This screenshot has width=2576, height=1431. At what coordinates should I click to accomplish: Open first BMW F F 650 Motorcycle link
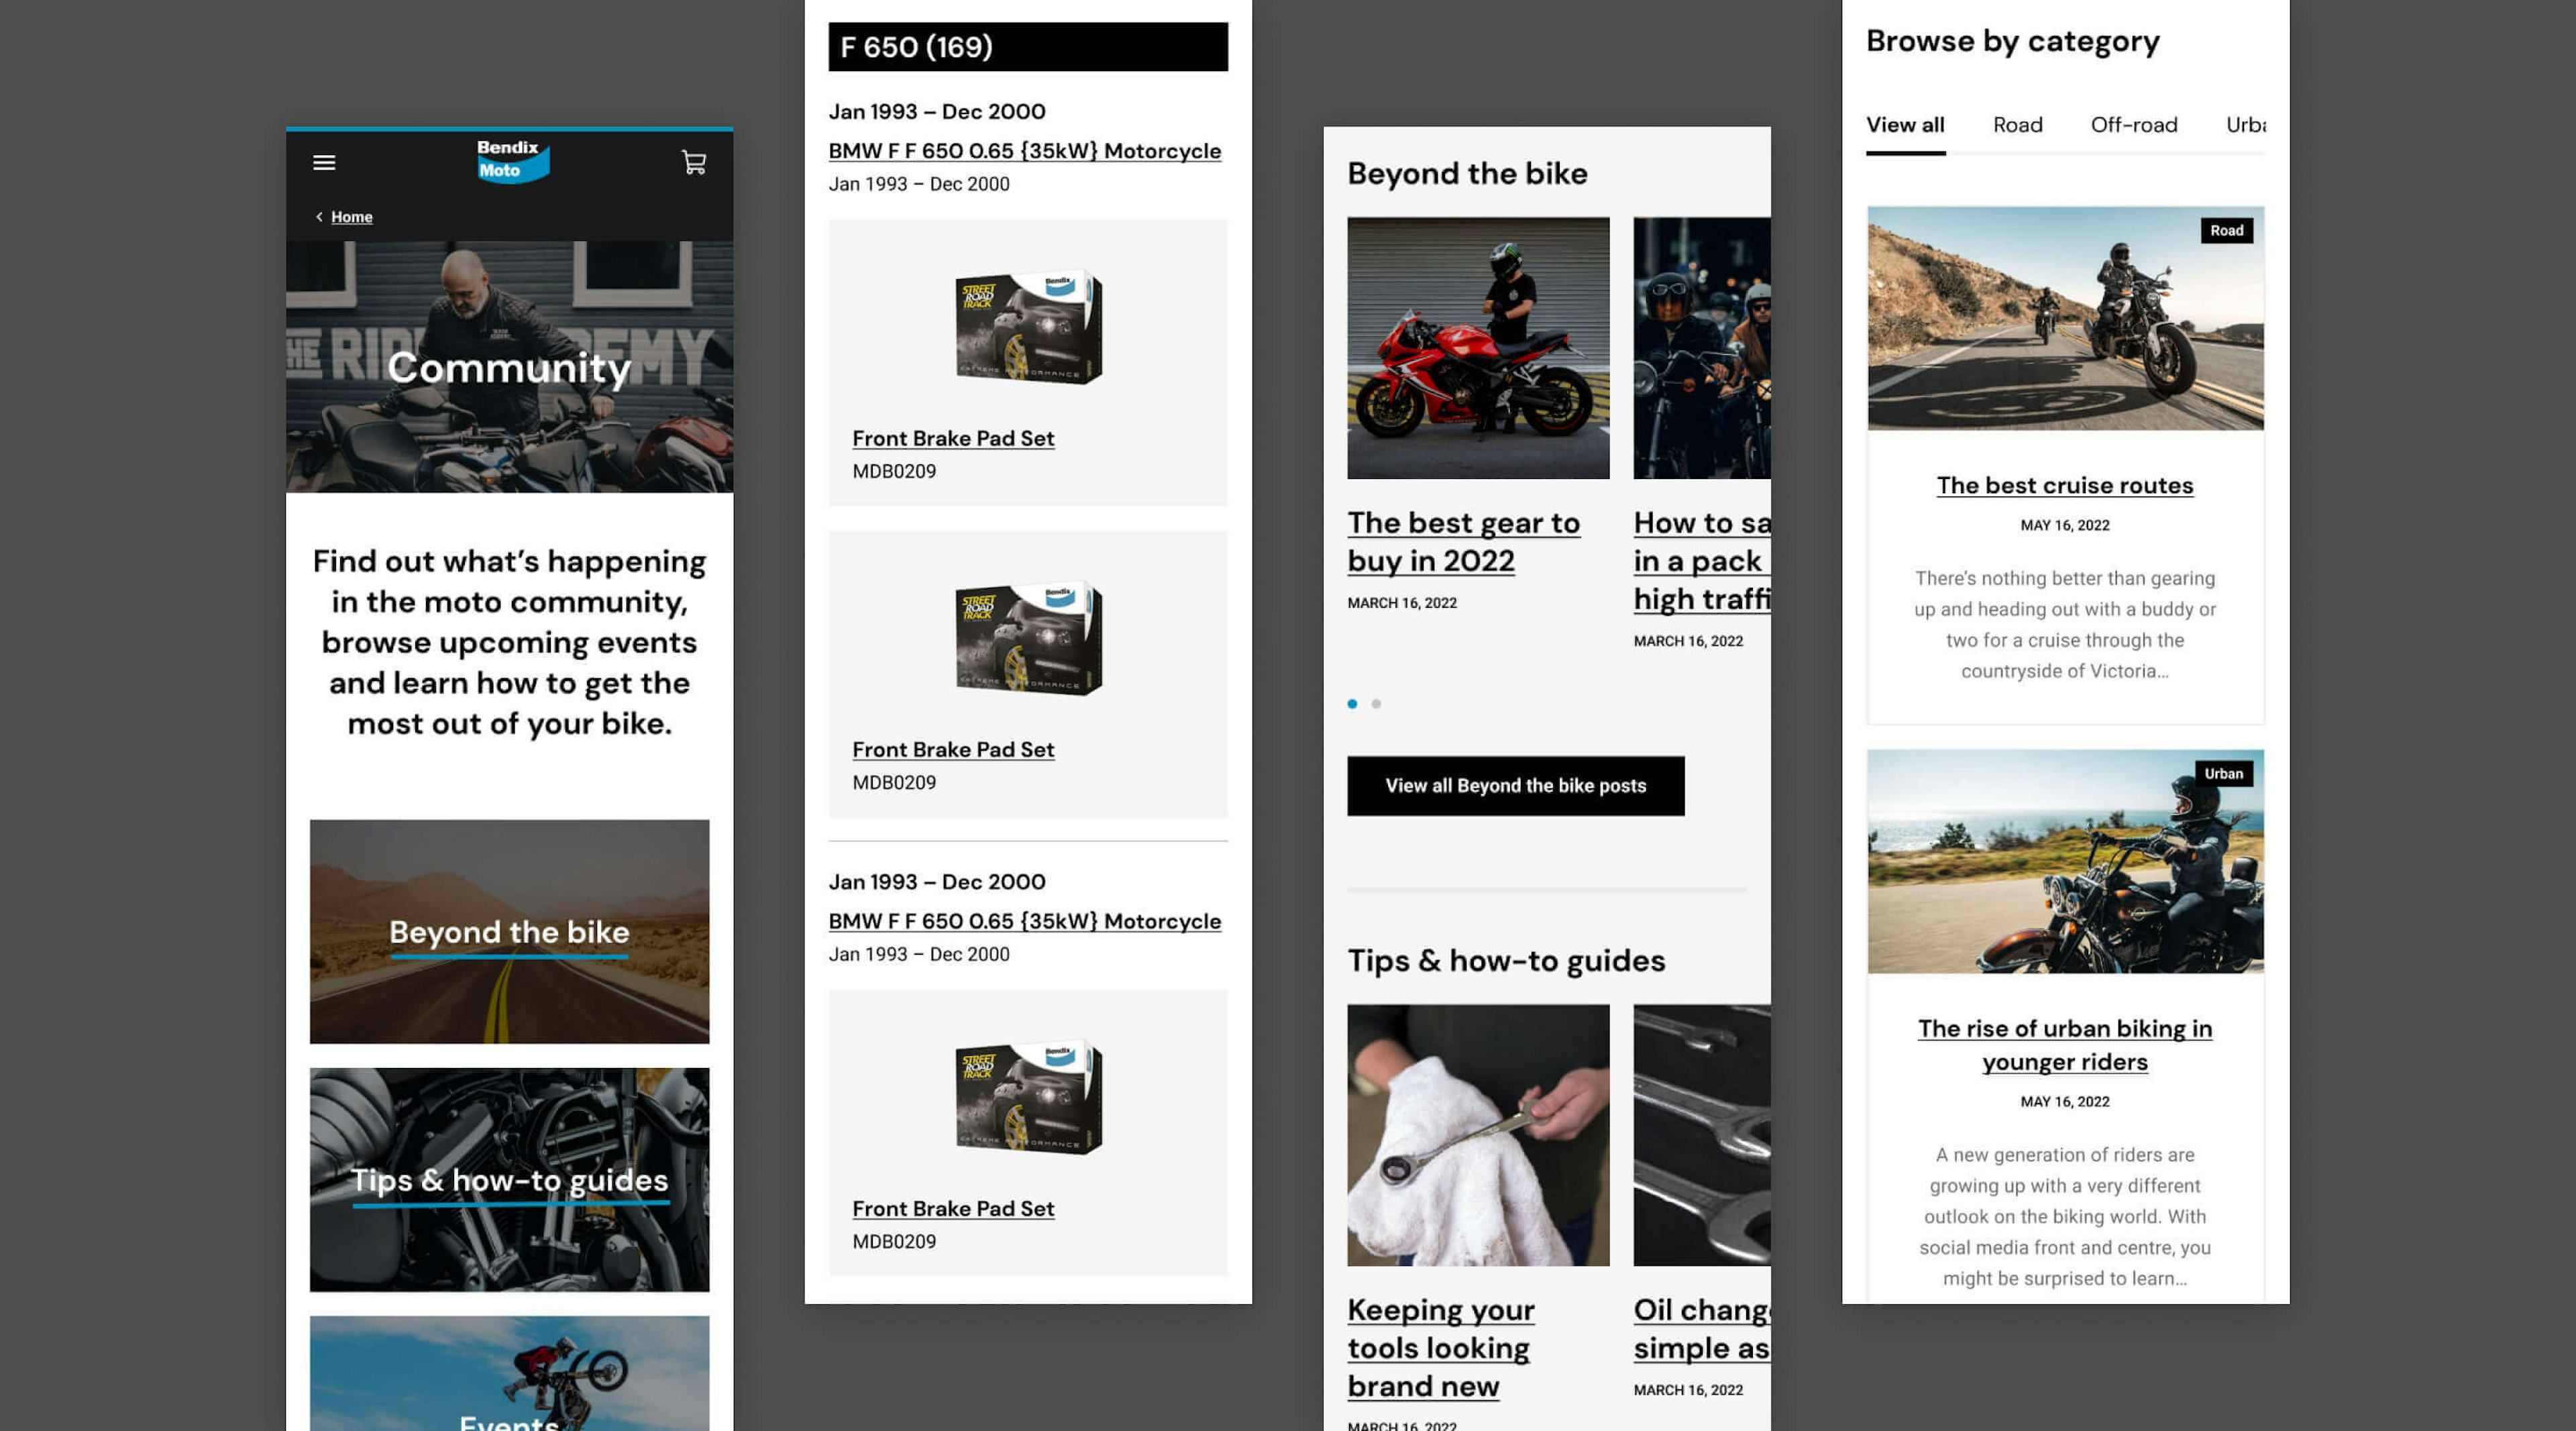coord(1024,151)
